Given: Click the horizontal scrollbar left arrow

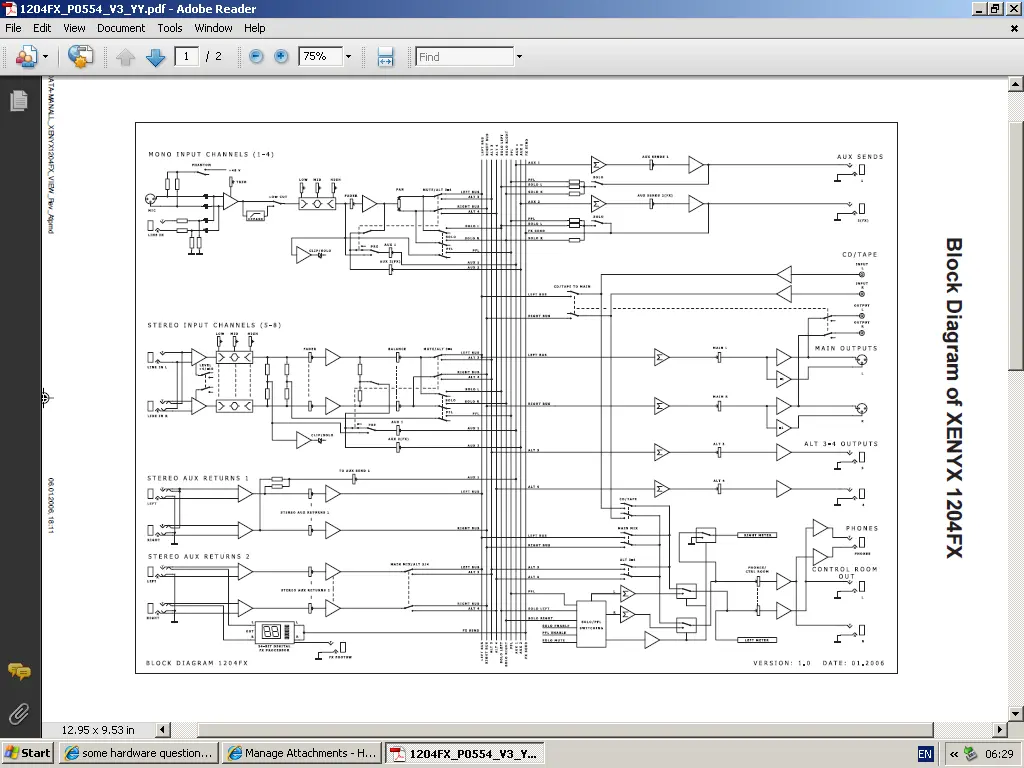Looking at the screenshot, I should pos(163,729).
